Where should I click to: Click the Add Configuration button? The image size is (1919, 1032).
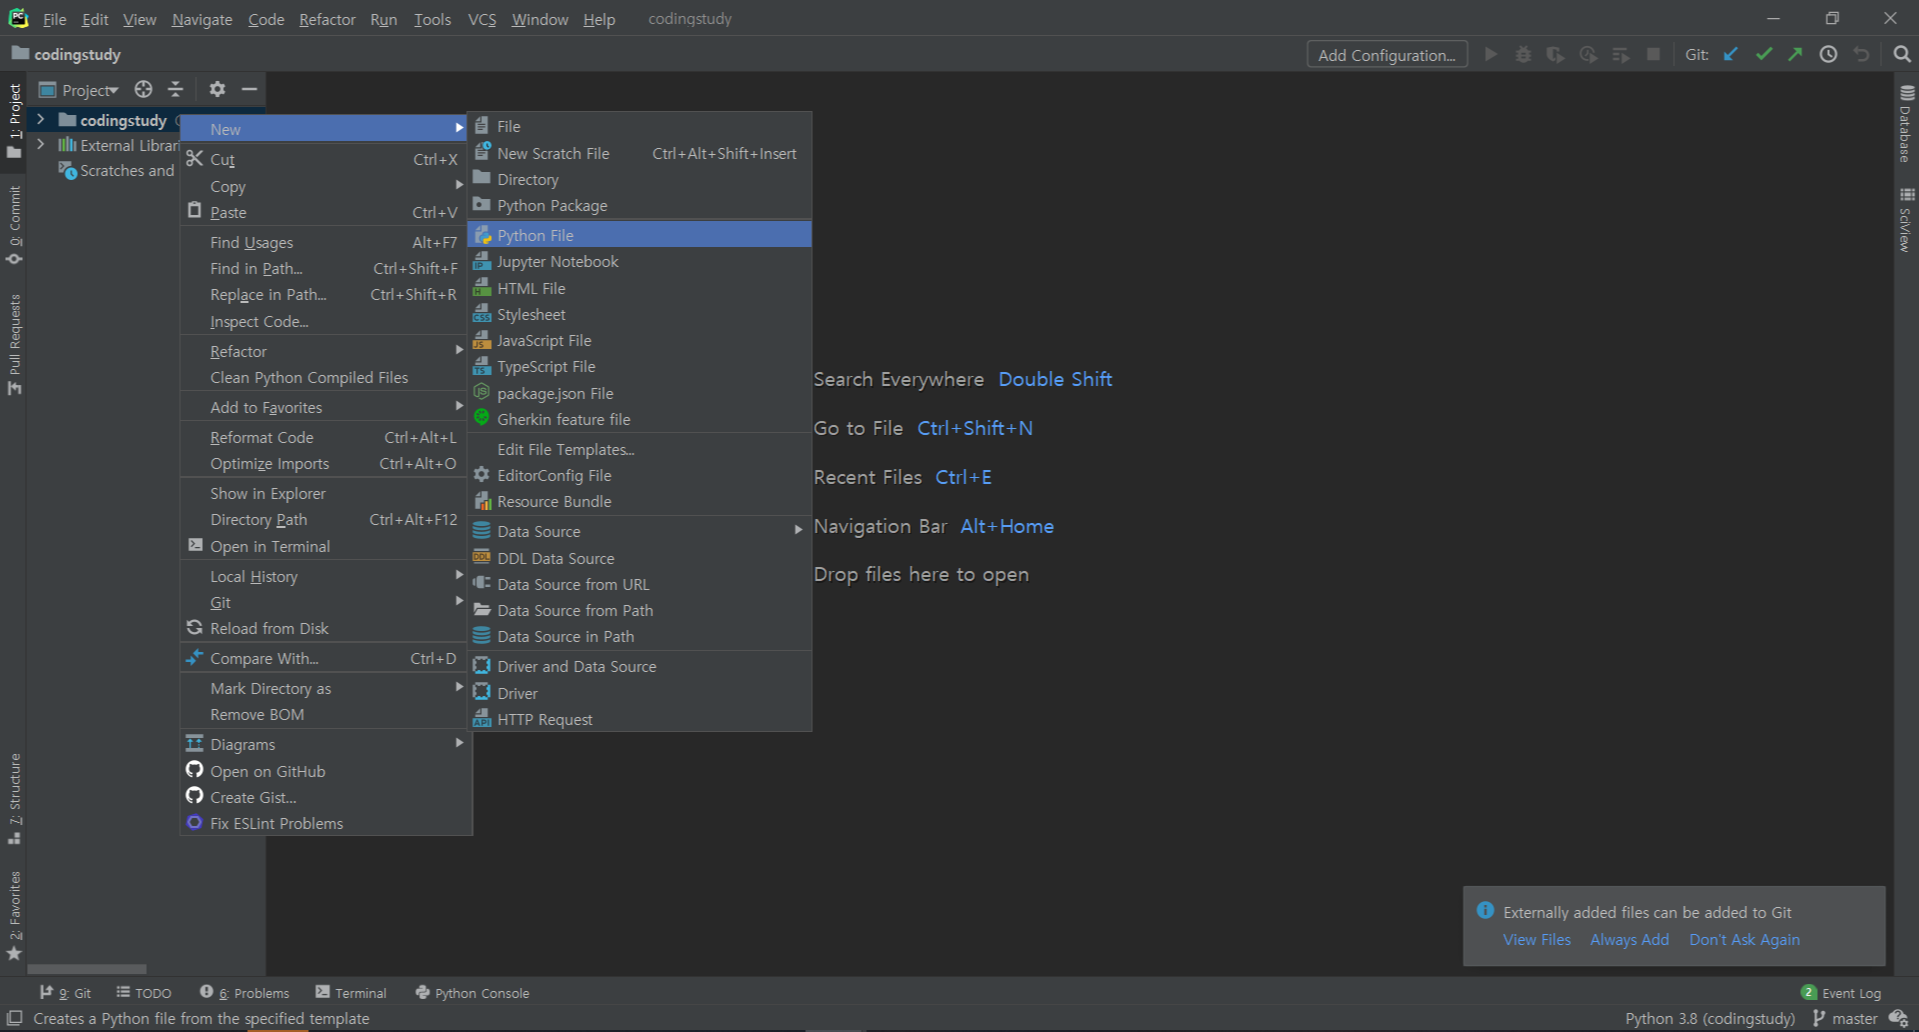pyautogui.click(x=1387, y=54)
